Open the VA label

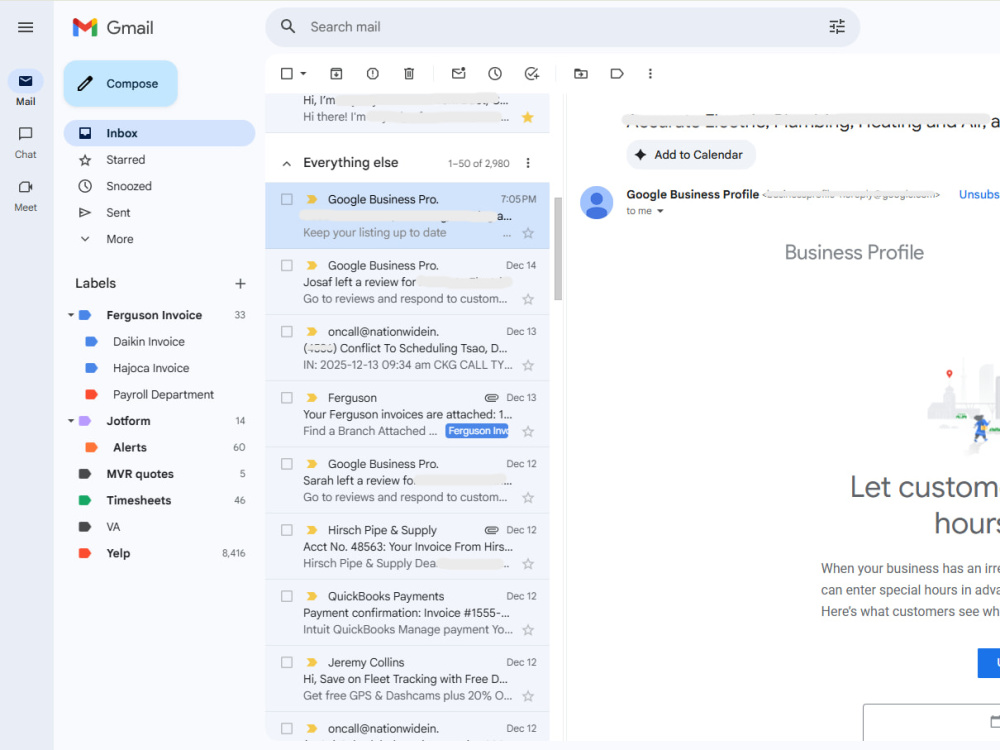159,527
